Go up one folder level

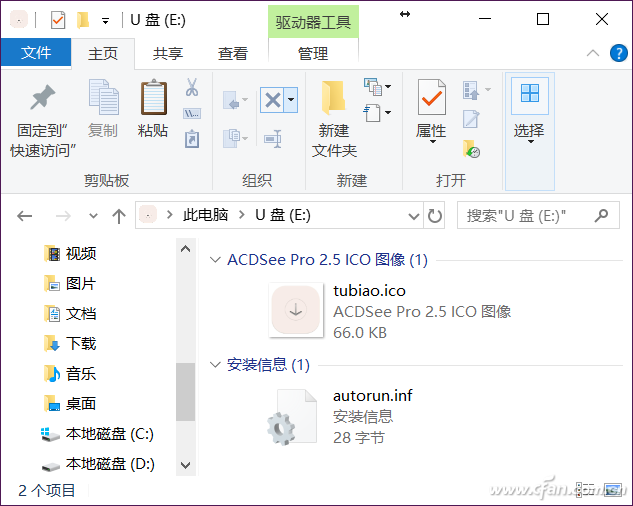tap(119, 216)
